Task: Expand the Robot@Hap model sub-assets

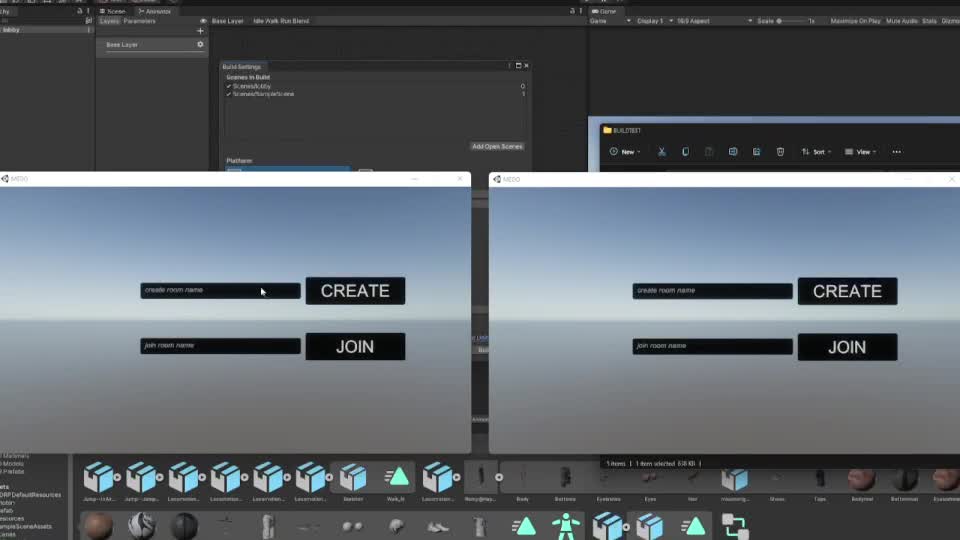Action: [x=499, y=478]
